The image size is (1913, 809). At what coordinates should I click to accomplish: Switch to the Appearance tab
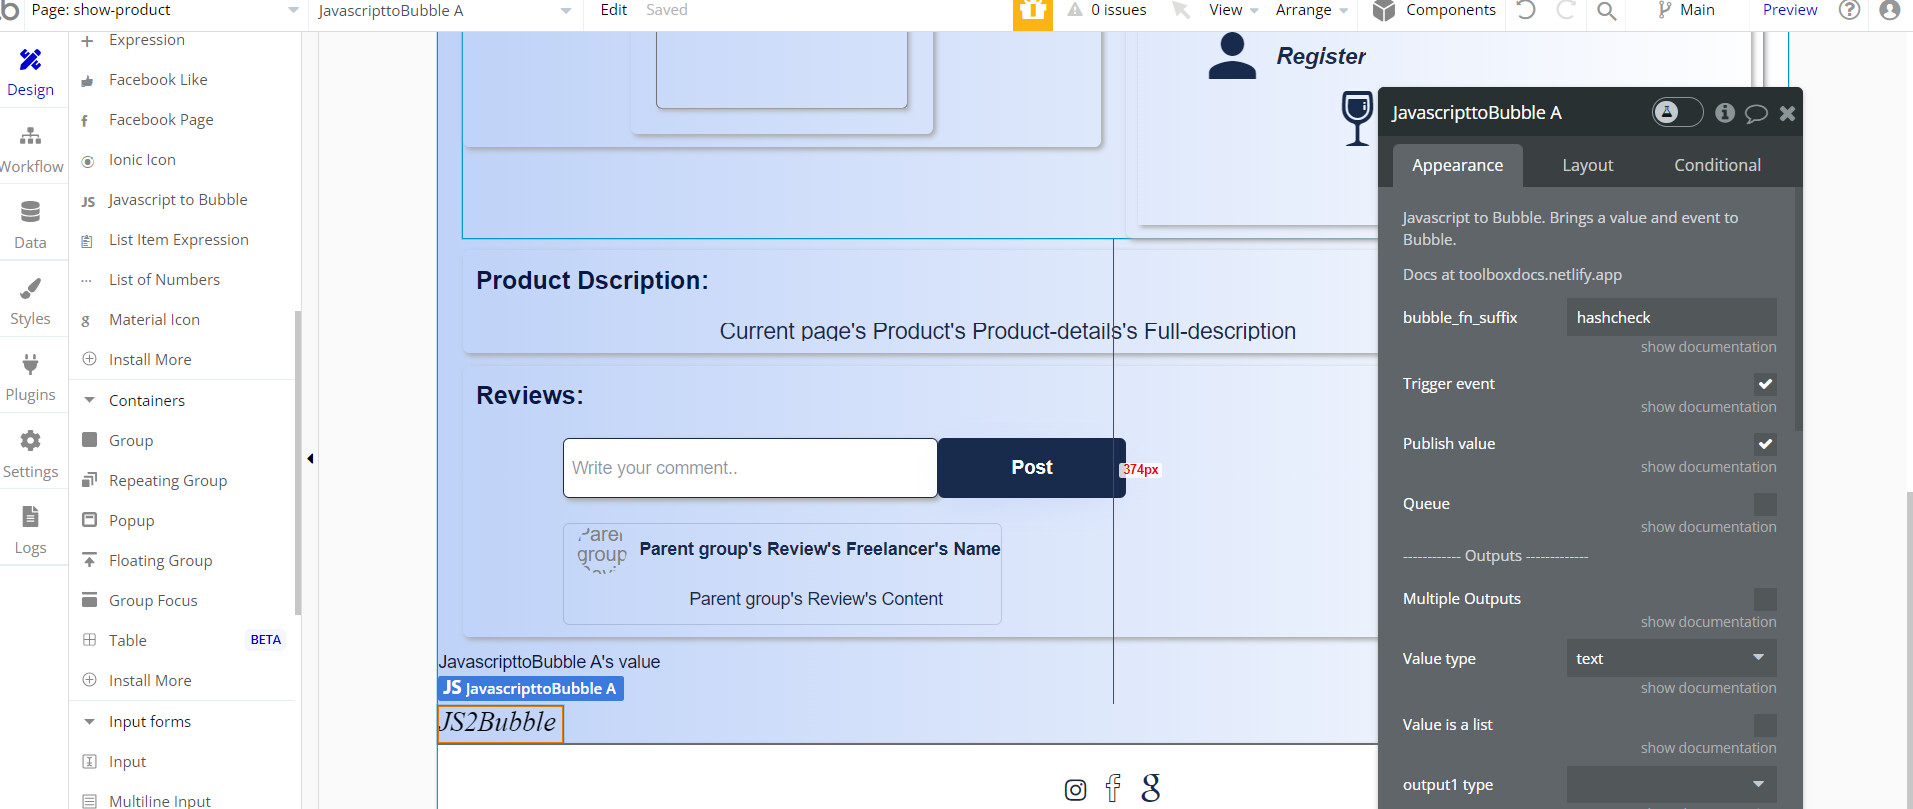(x=1457, y=165)
